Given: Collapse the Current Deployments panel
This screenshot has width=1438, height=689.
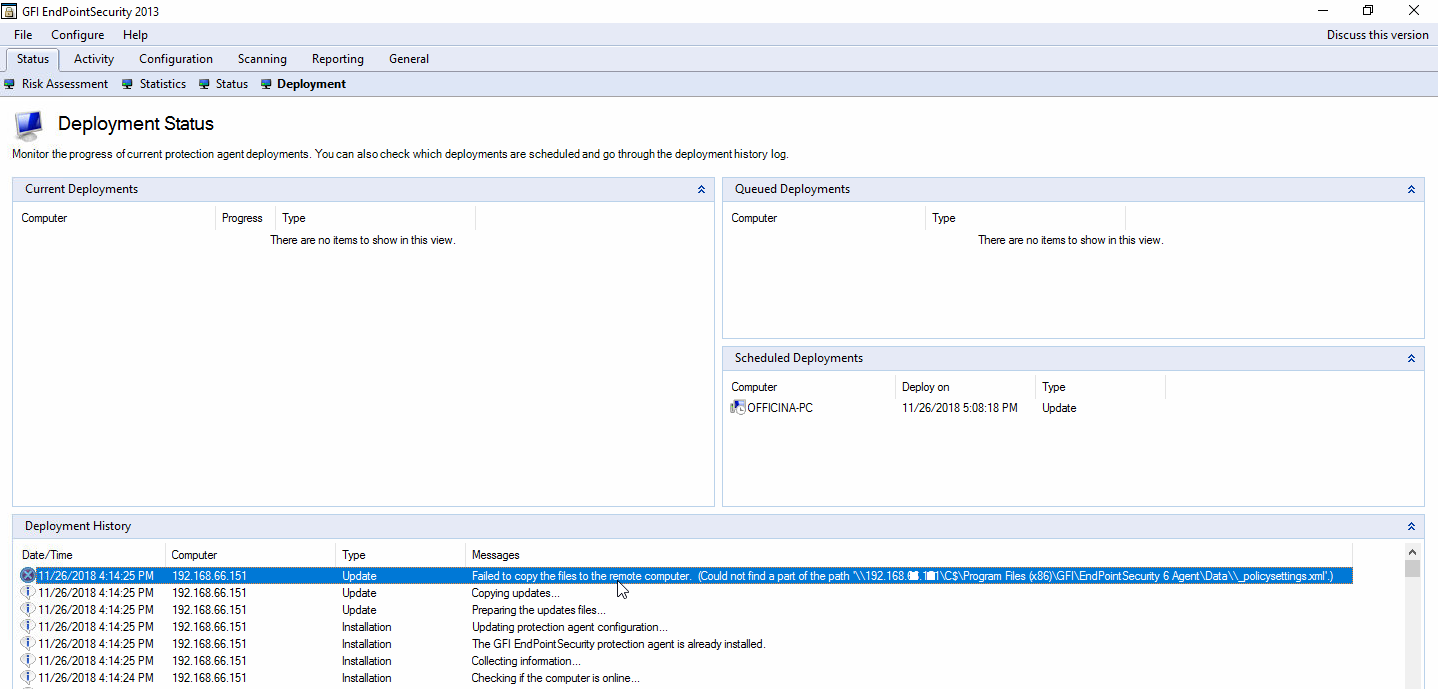Looking at the screenshot, I should pyautogui.click(x=701, y=189).
